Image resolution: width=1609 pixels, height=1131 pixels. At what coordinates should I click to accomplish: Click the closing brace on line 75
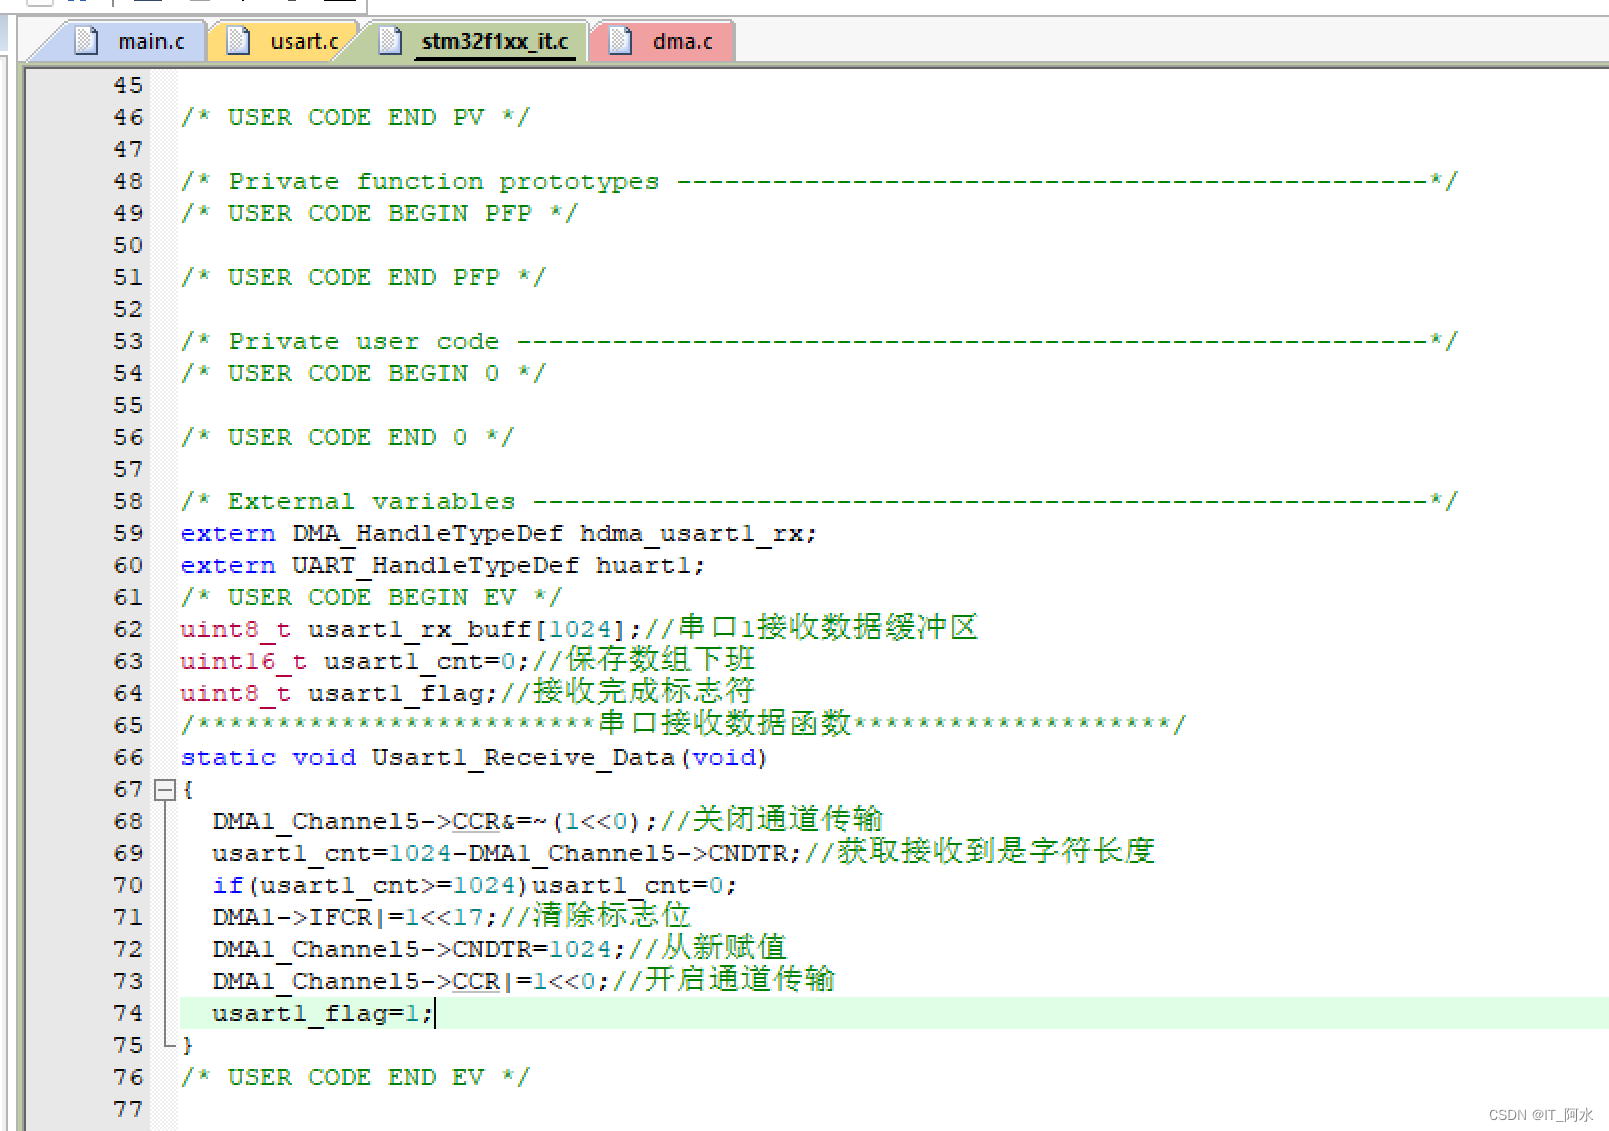click(x=187, y=1045)
